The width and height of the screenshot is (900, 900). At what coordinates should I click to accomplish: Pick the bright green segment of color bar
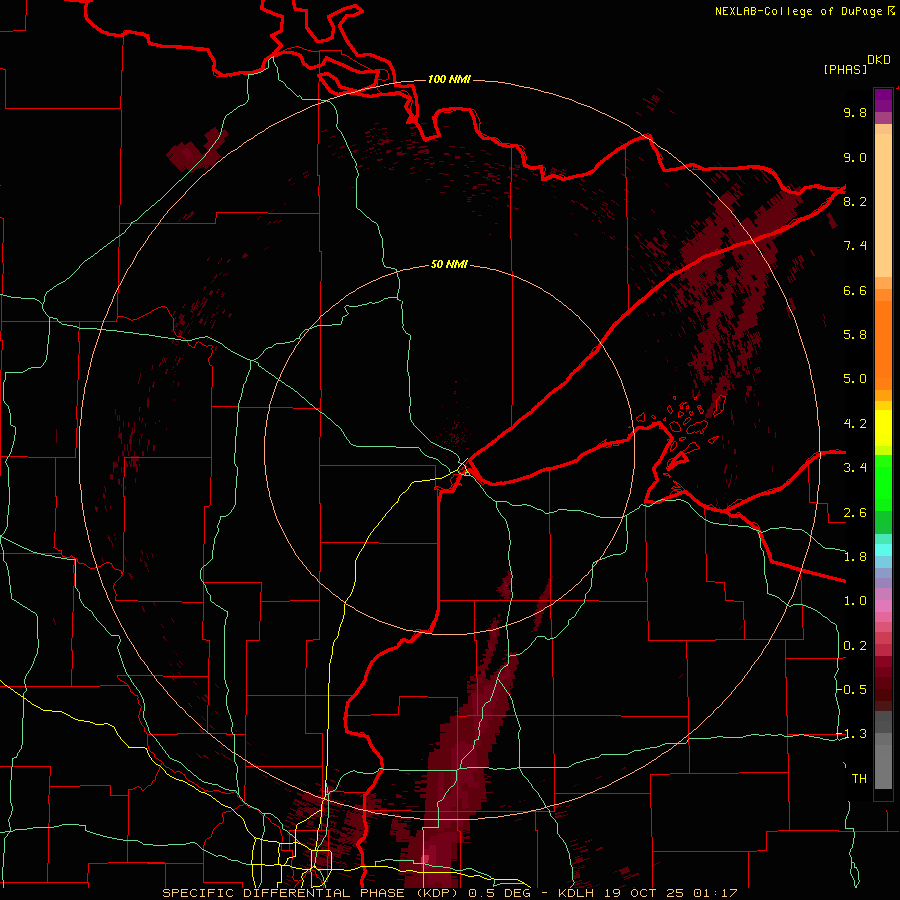[x=883, y=481]
